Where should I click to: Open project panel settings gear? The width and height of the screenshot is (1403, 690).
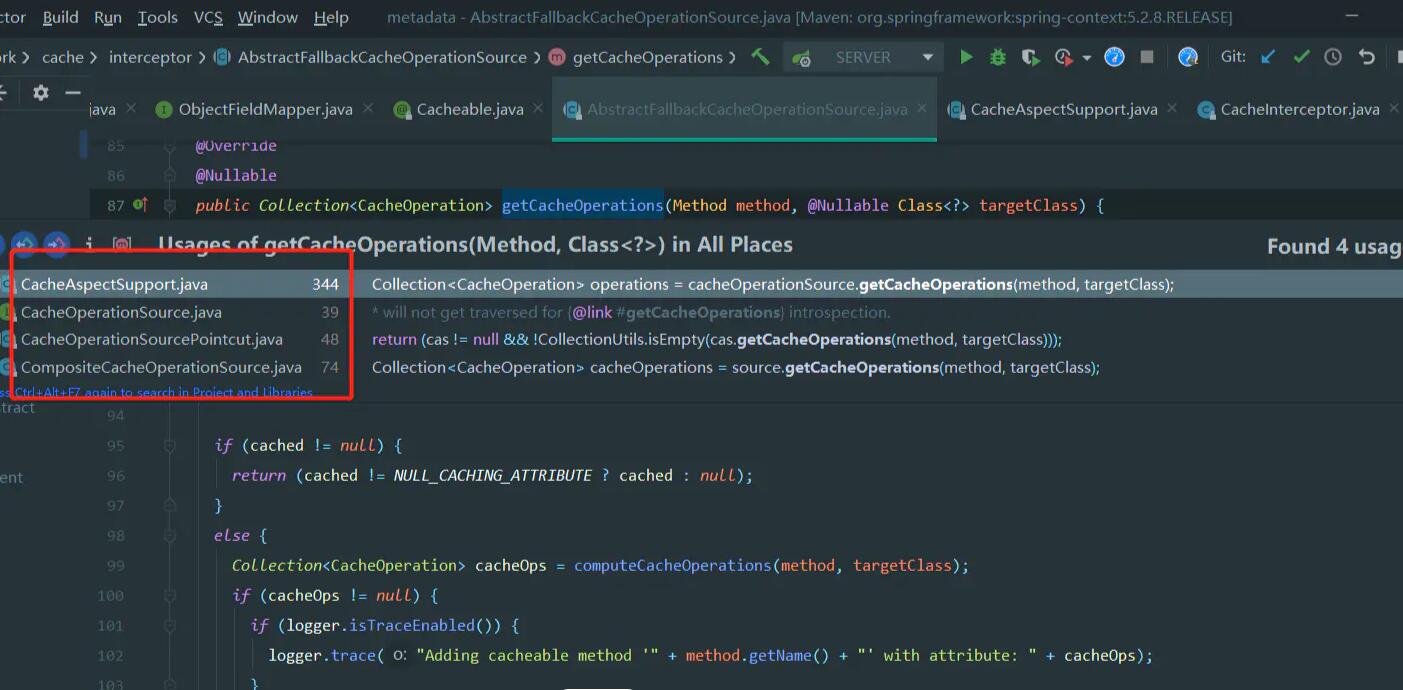pyautogui.click(x=40, y=93)
